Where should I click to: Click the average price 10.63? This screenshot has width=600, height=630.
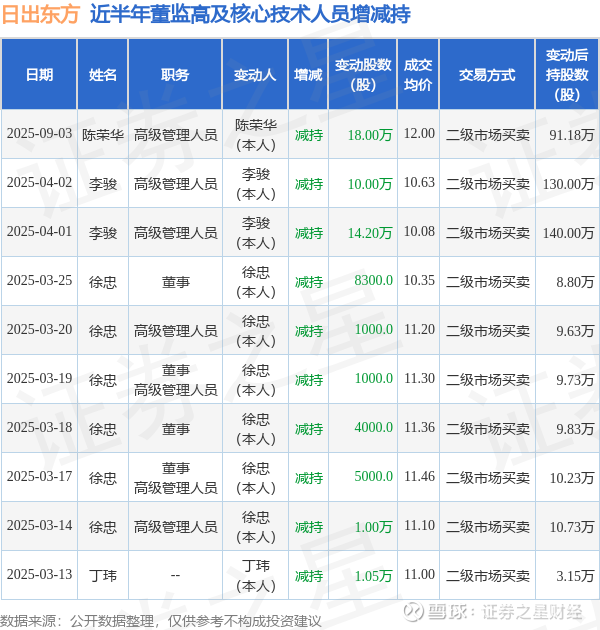point(419,183)
